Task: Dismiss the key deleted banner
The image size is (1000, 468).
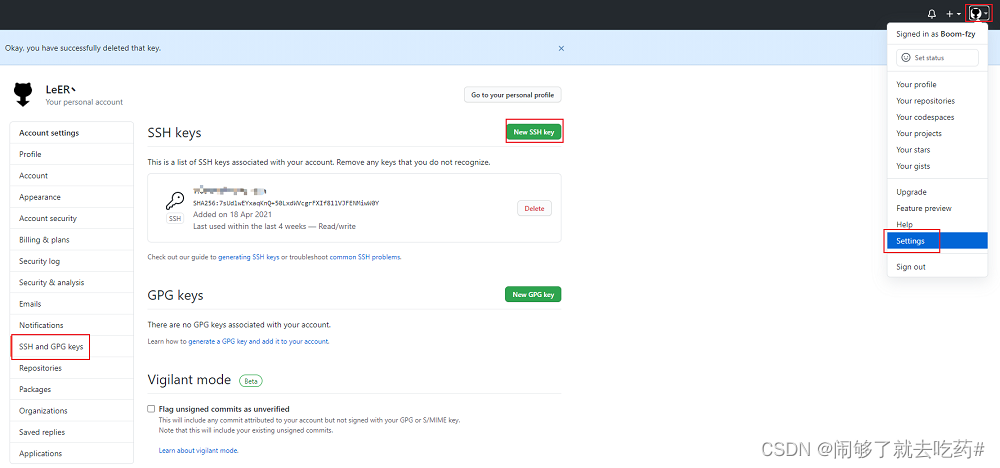Action: click(x=561, y=48)
